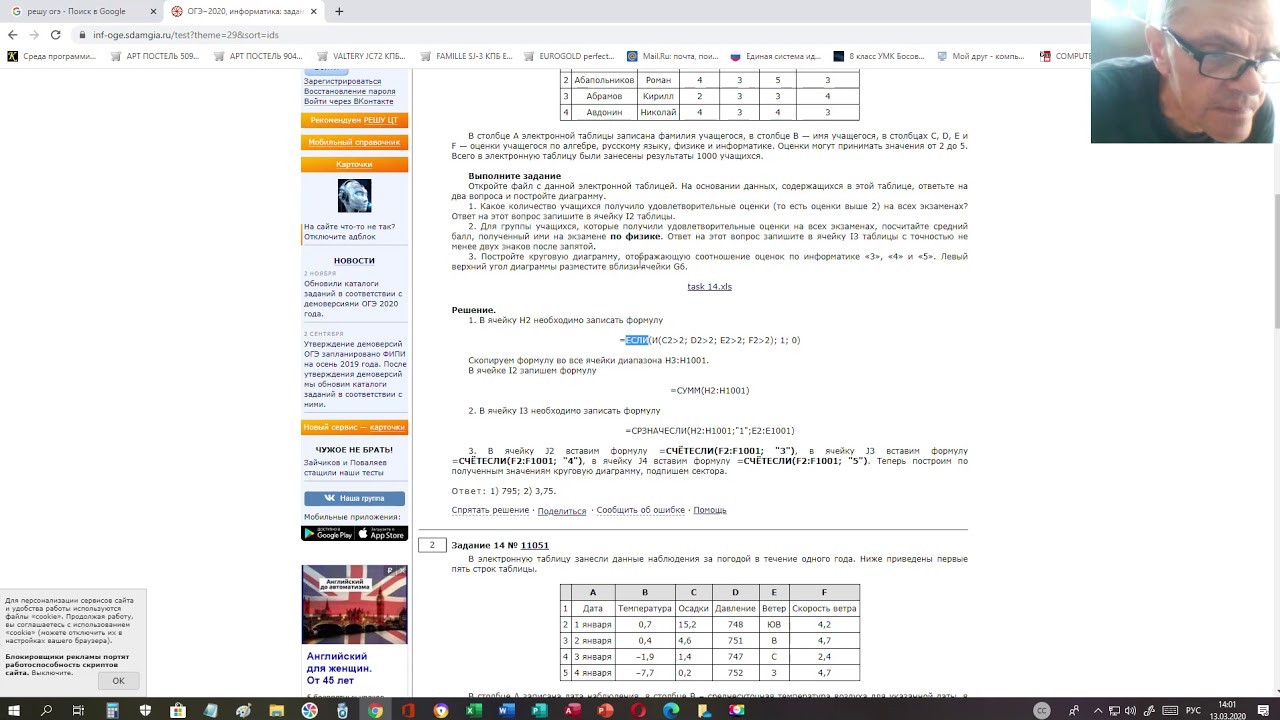Open 'Мобильный справочник' orange button
Screen dimensions: 1280x720
(x=354, y=142)
